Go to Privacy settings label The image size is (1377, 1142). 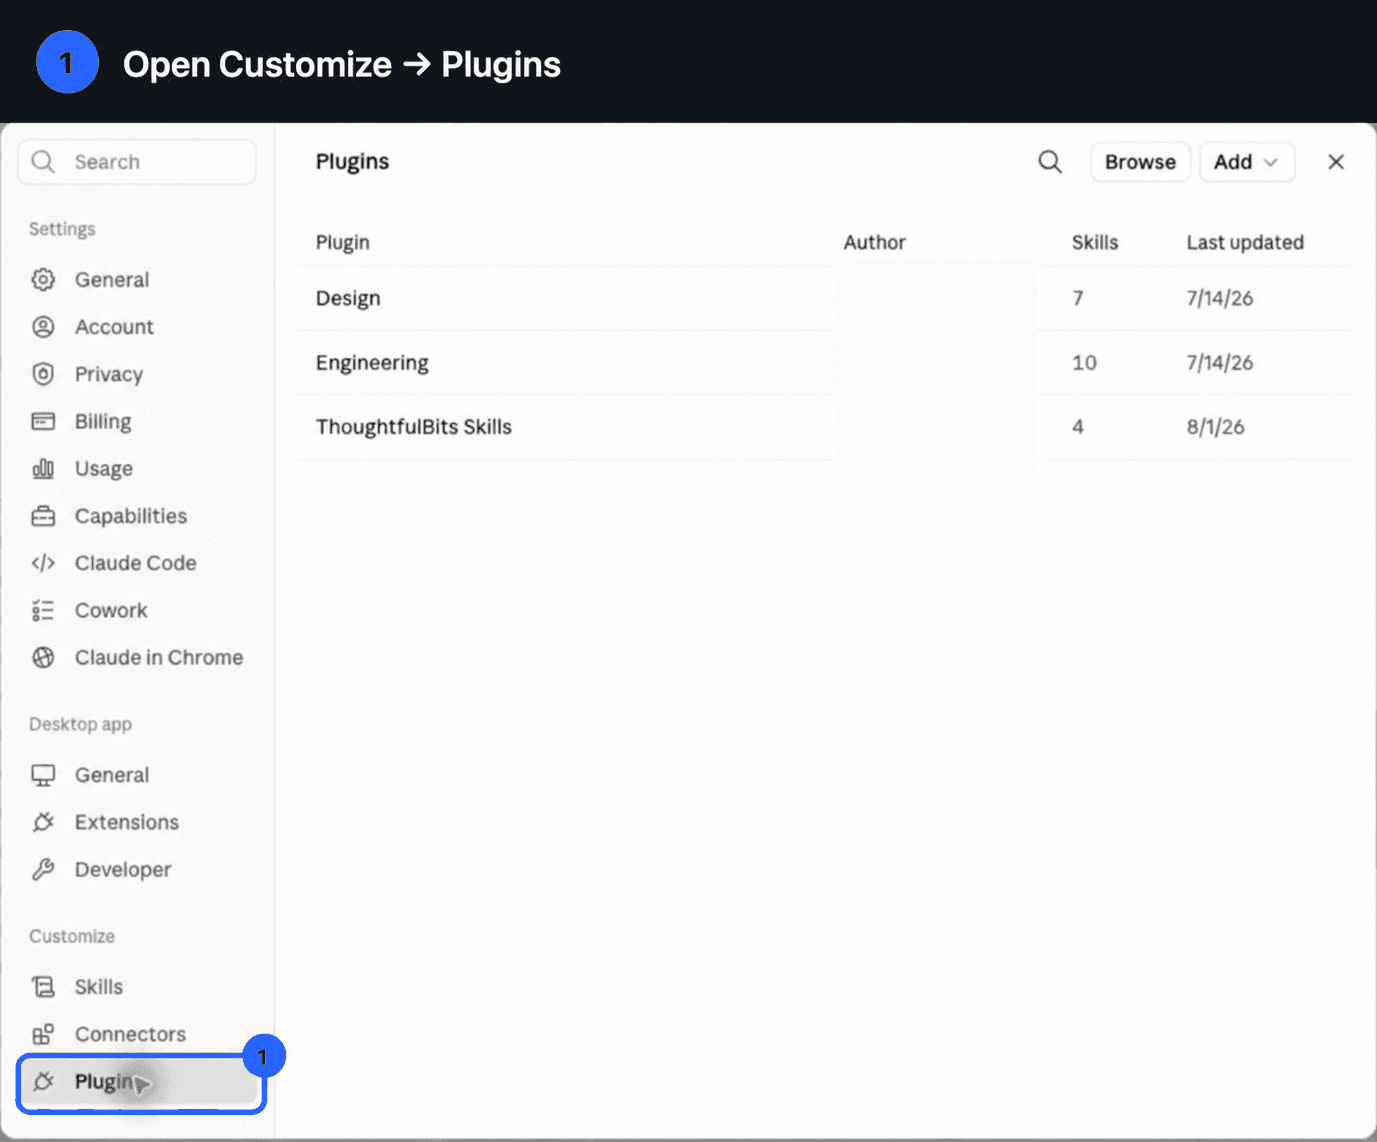(109, 374)
